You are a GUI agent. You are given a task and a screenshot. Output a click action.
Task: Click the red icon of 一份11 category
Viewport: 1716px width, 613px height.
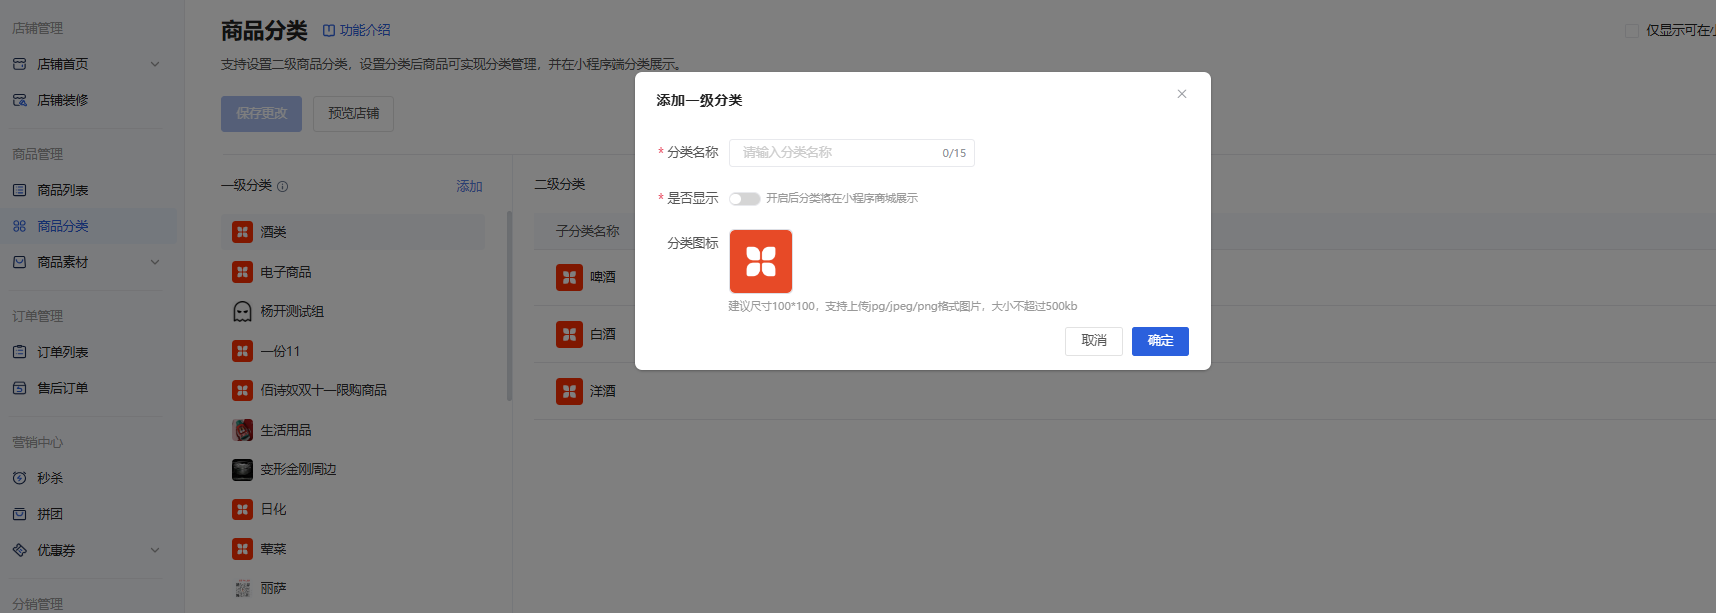coord(242,351)
